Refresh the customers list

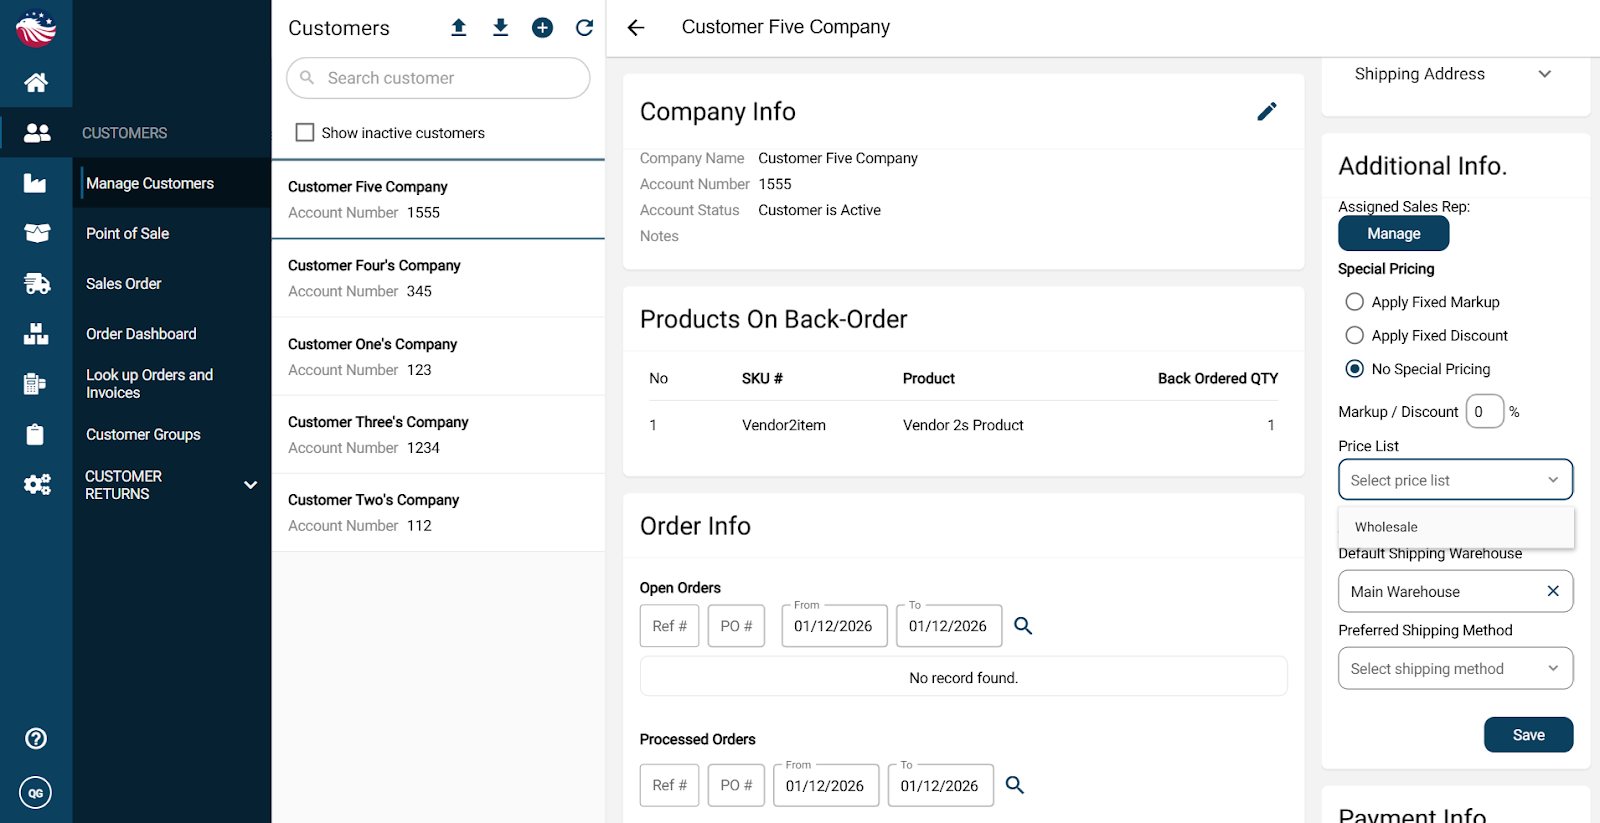[585, 28]
